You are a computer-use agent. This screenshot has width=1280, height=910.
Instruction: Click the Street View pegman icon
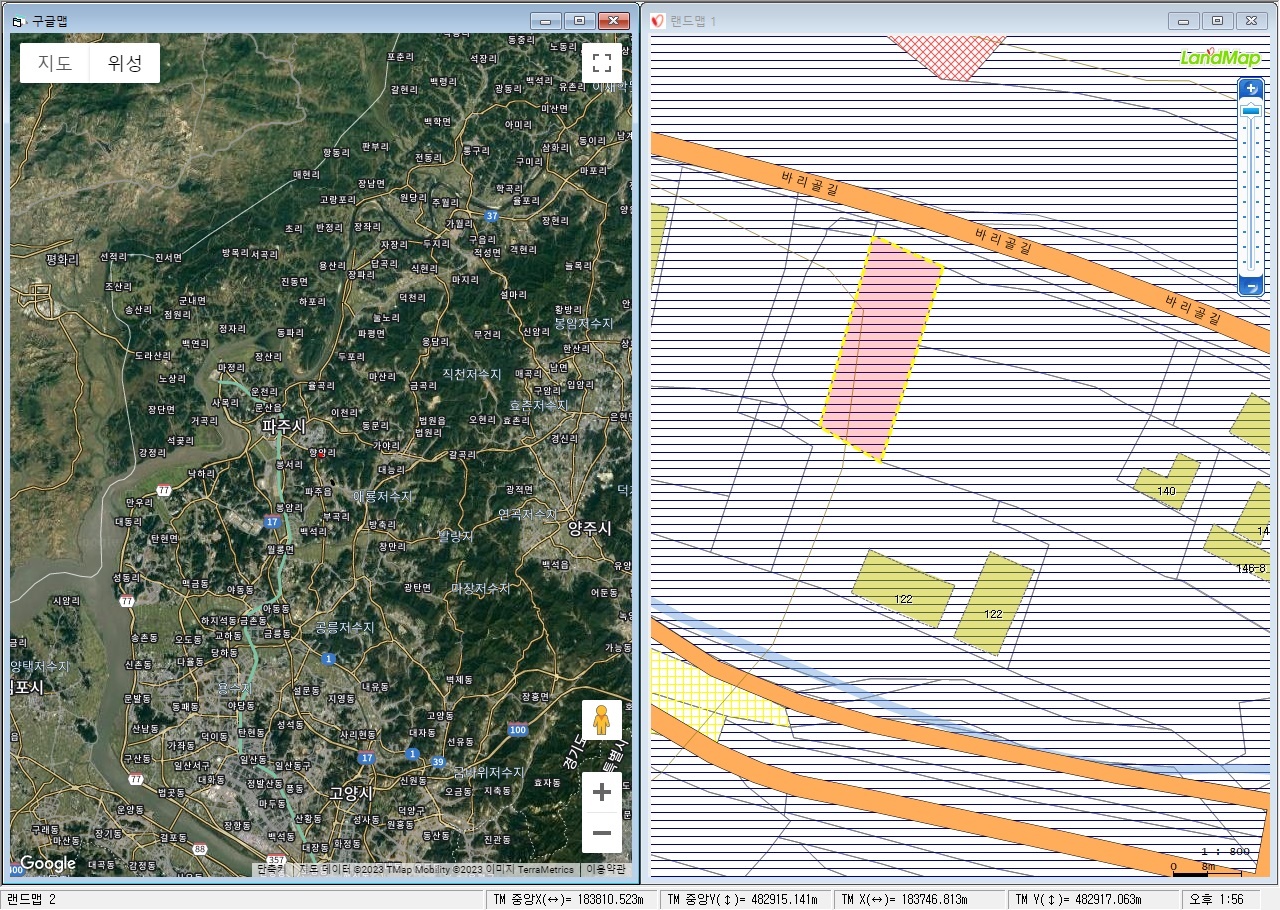click(602, 720)
